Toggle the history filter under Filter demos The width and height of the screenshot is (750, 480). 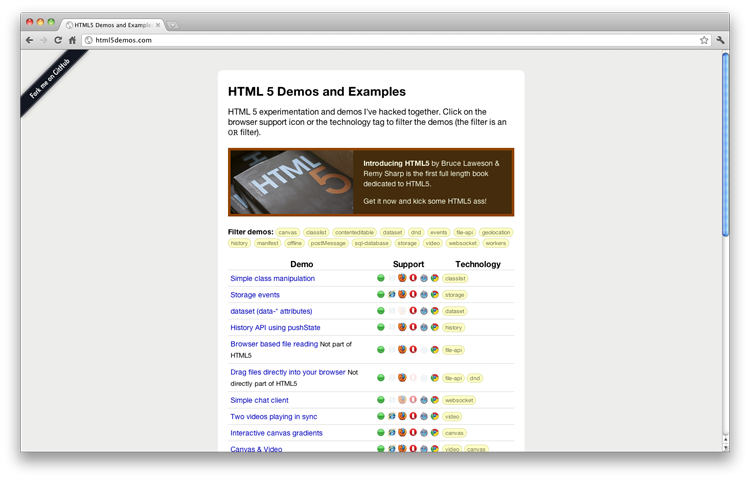pos(239,243)
